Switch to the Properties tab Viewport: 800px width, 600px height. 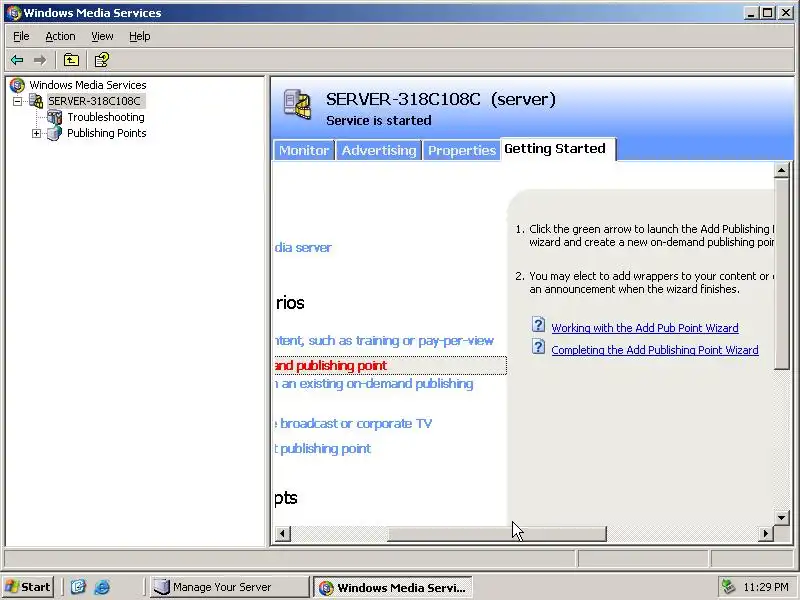[x=462, y=151]
